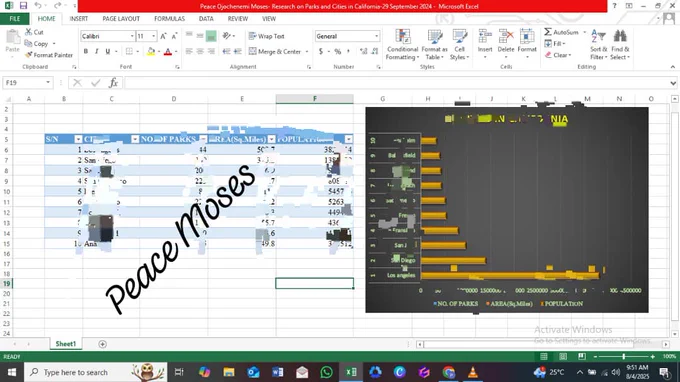Open the font size 11 dropdown

click(x=153, y=36)
